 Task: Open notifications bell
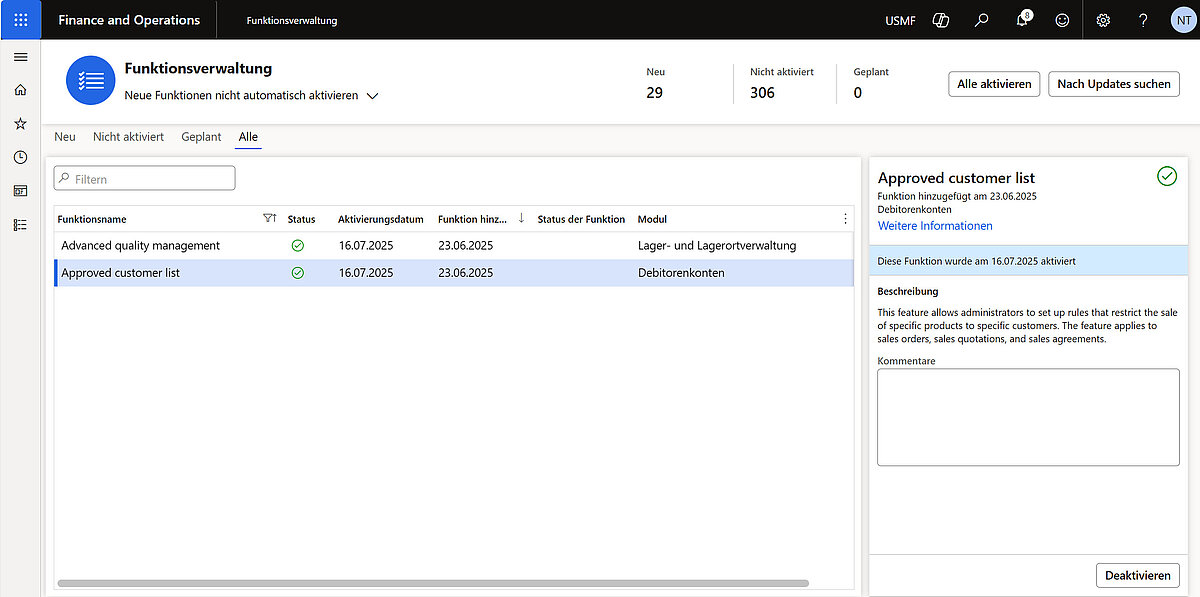pos(1023,20)
